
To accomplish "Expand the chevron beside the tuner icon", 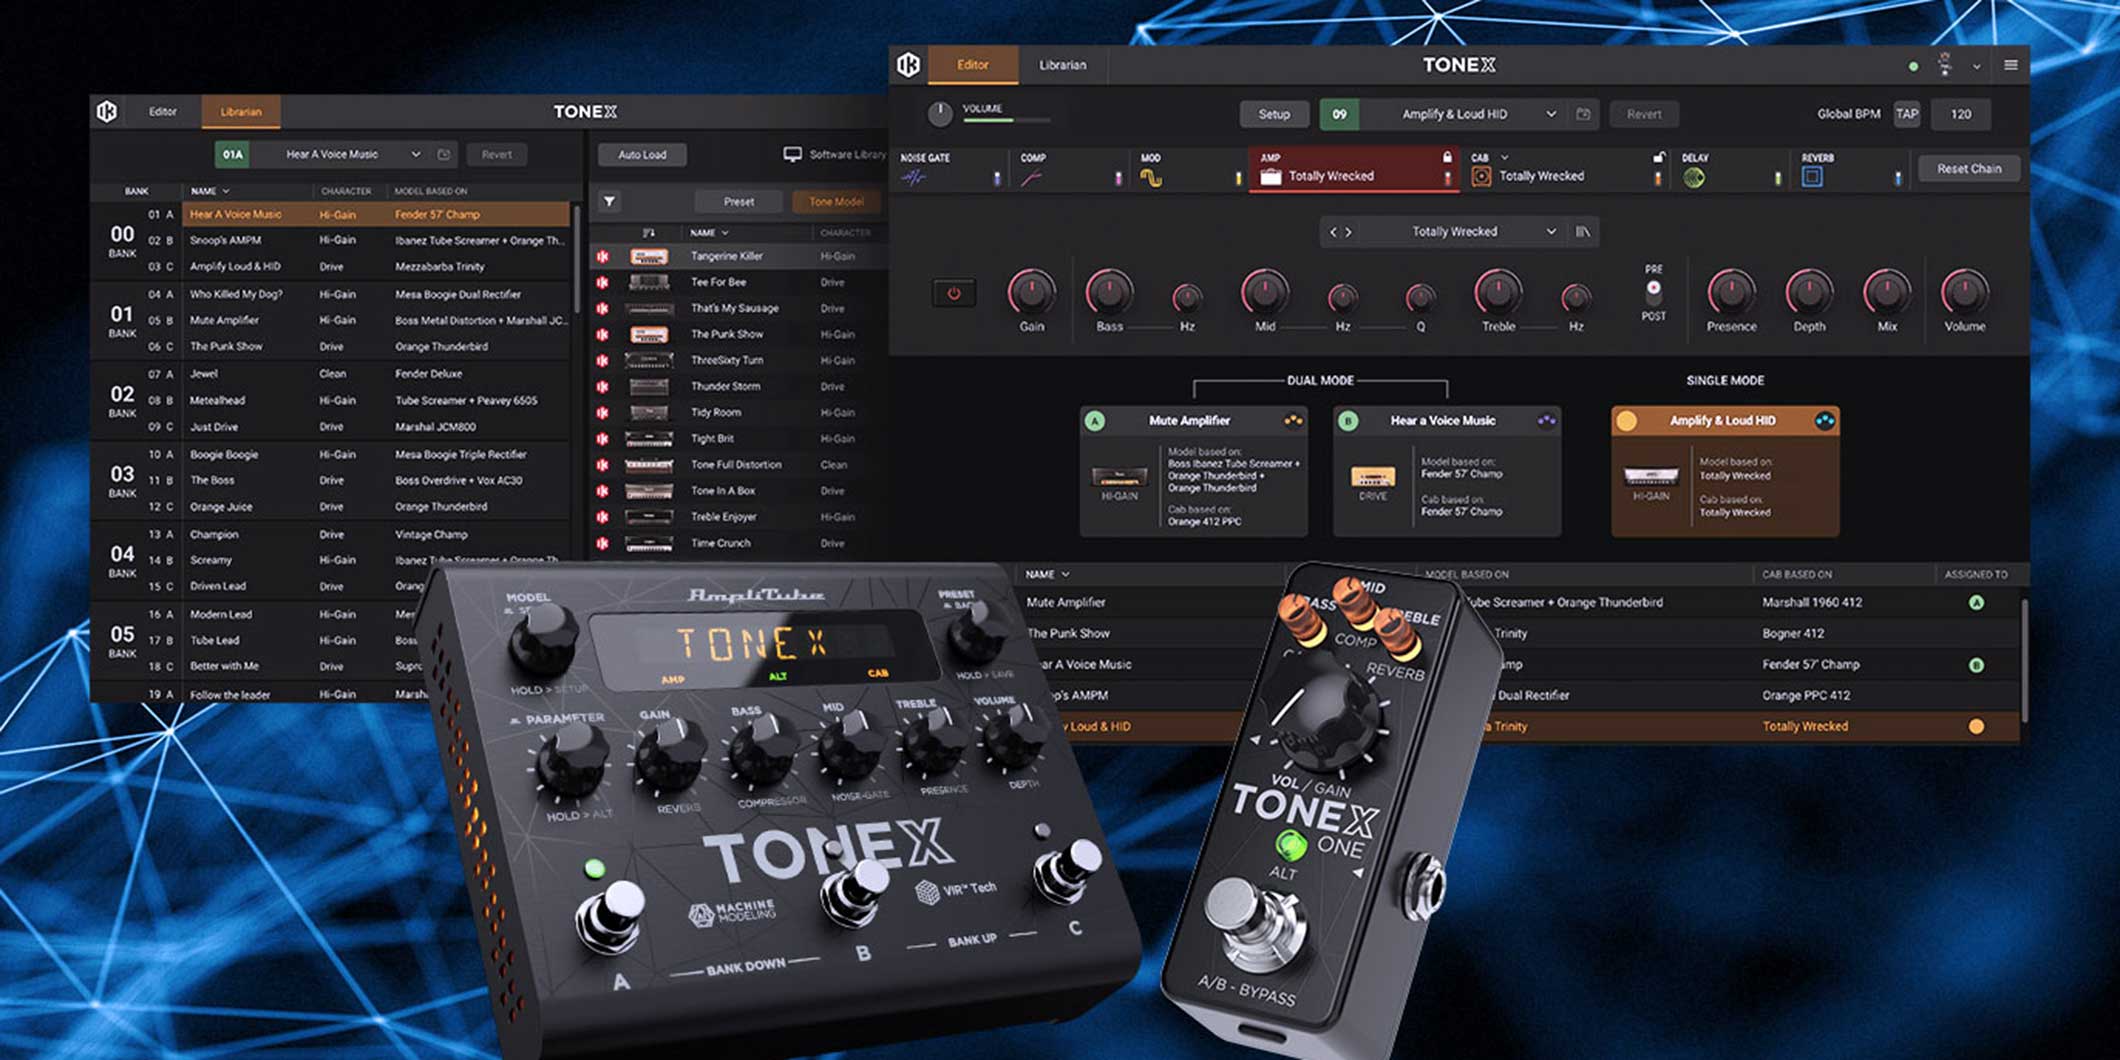I will pos(1977,67).
